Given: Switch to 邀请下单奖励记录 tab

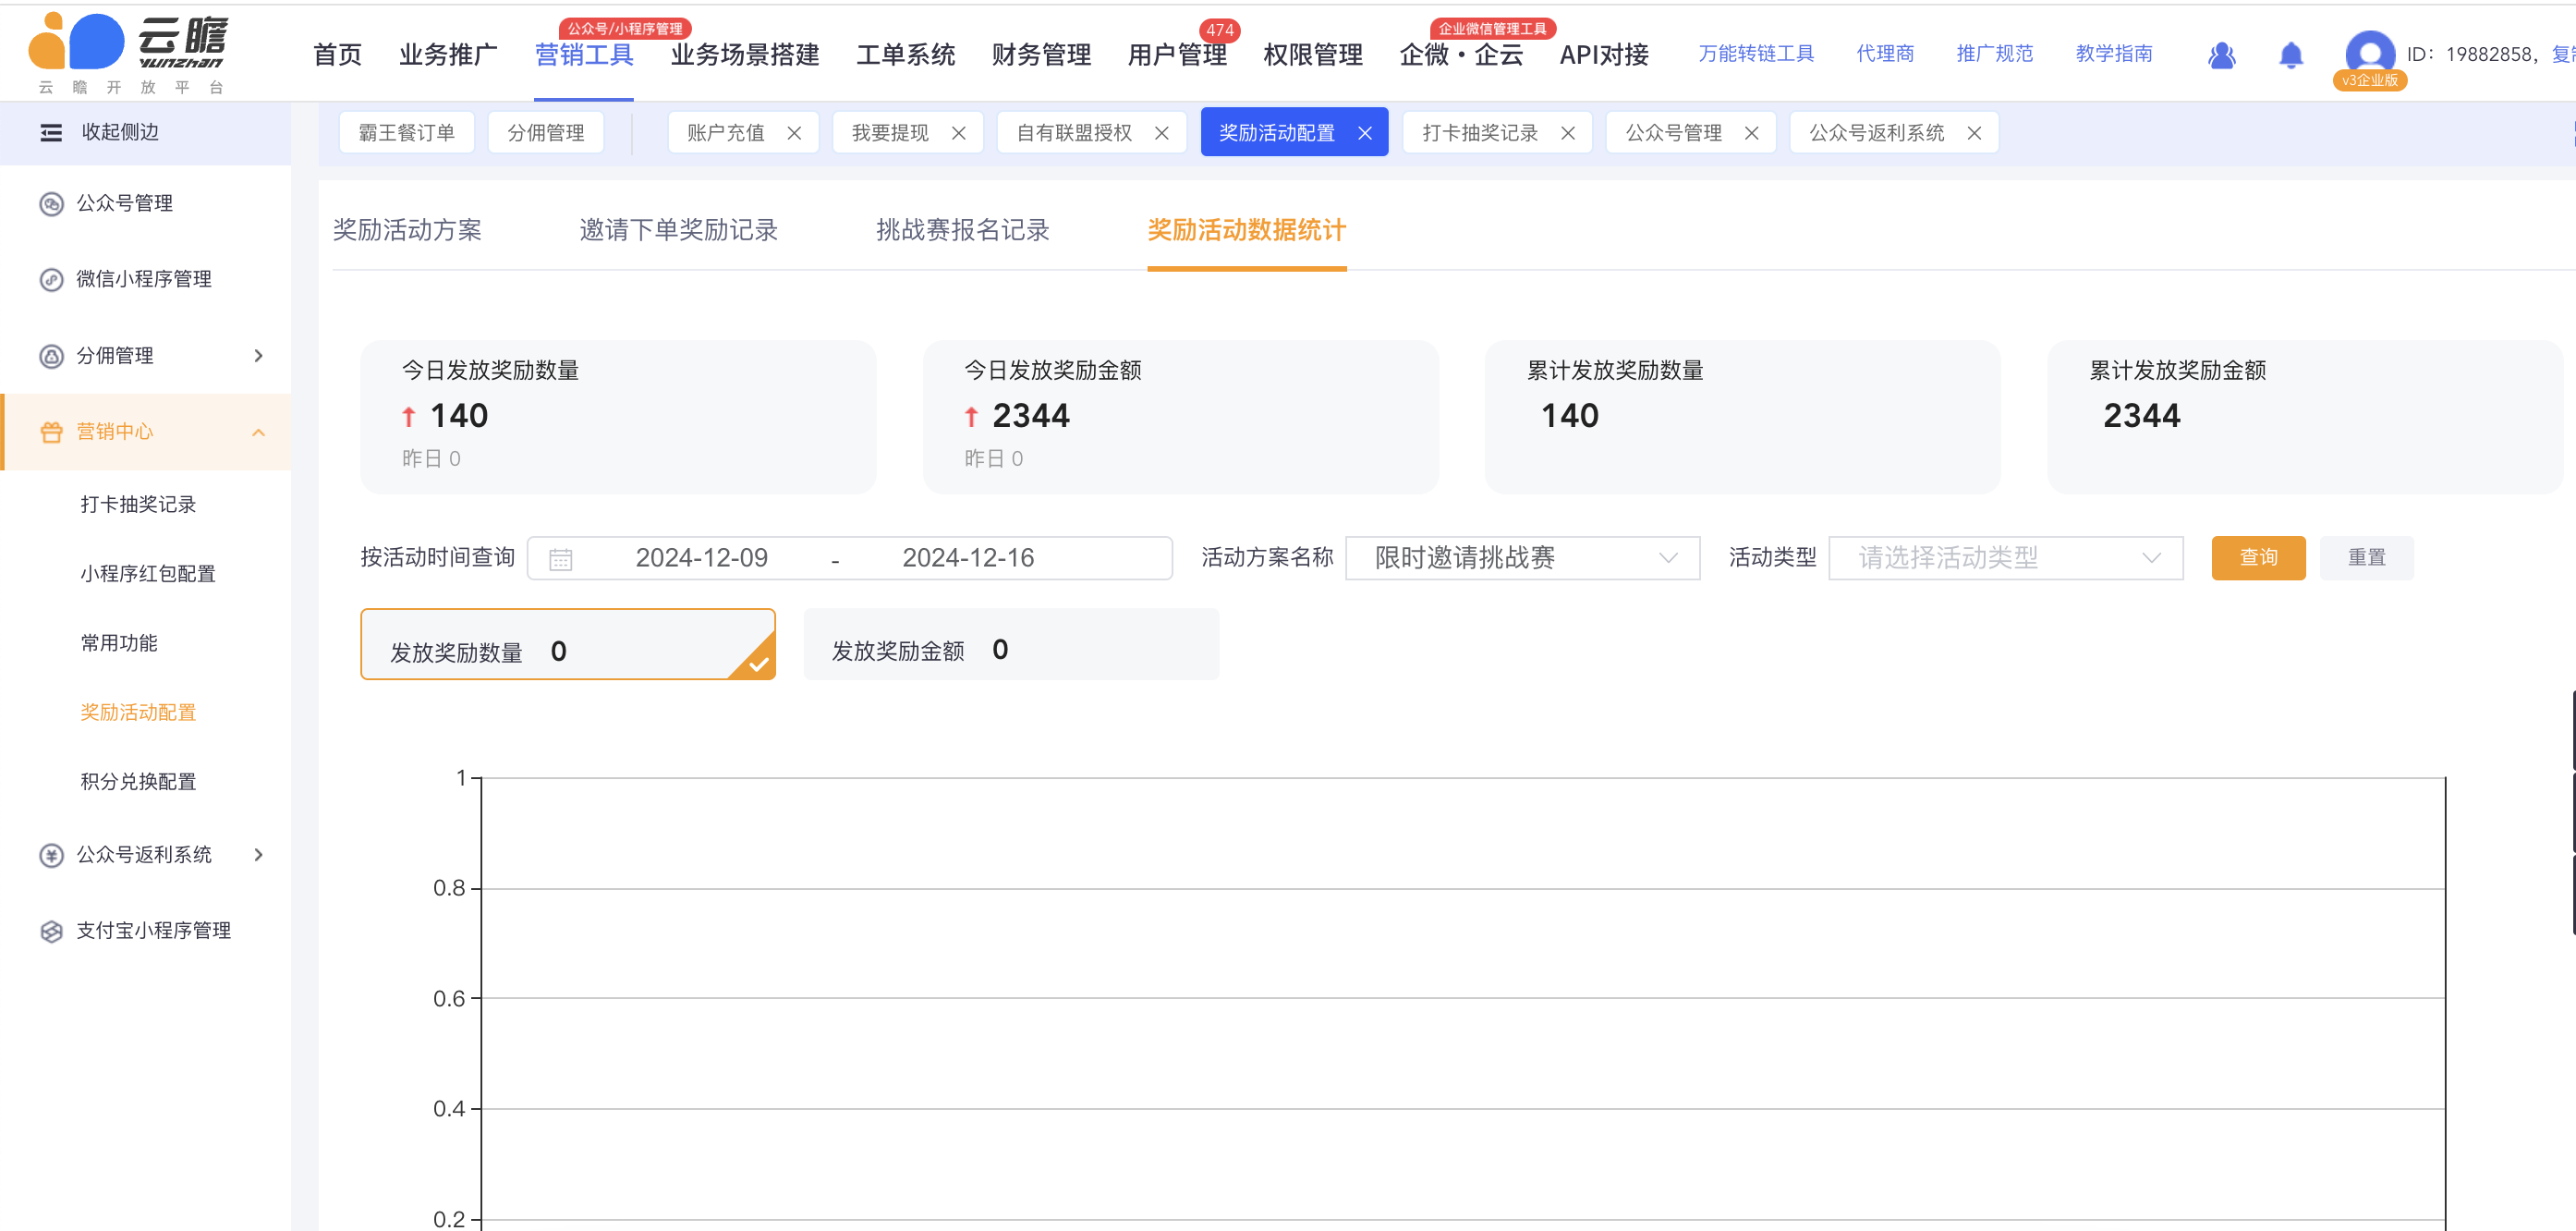Looking at the screenshot, I should coord(678,230).
